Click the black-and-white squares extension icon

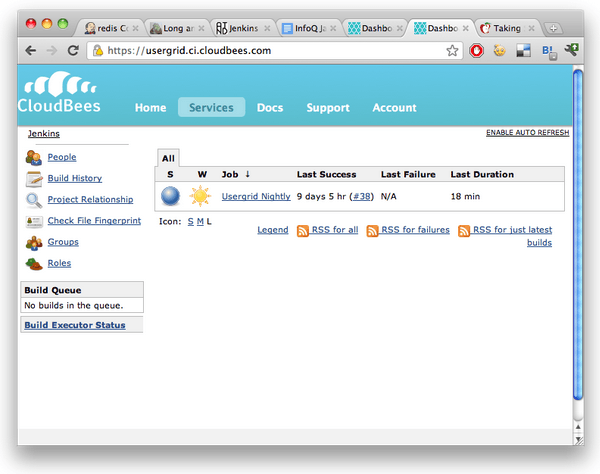(523, 50)
